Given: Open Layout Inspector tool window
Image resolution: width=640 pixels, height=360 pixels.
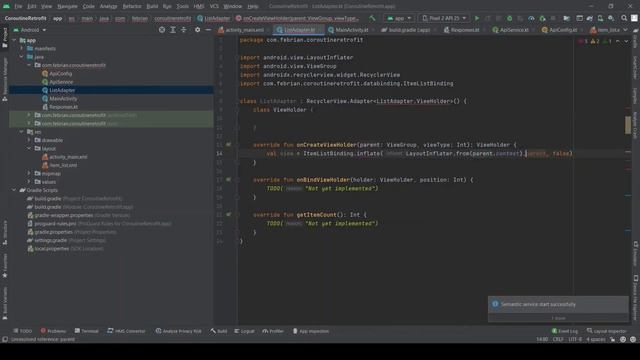Looking at the screenshot, I should [607, 331].
